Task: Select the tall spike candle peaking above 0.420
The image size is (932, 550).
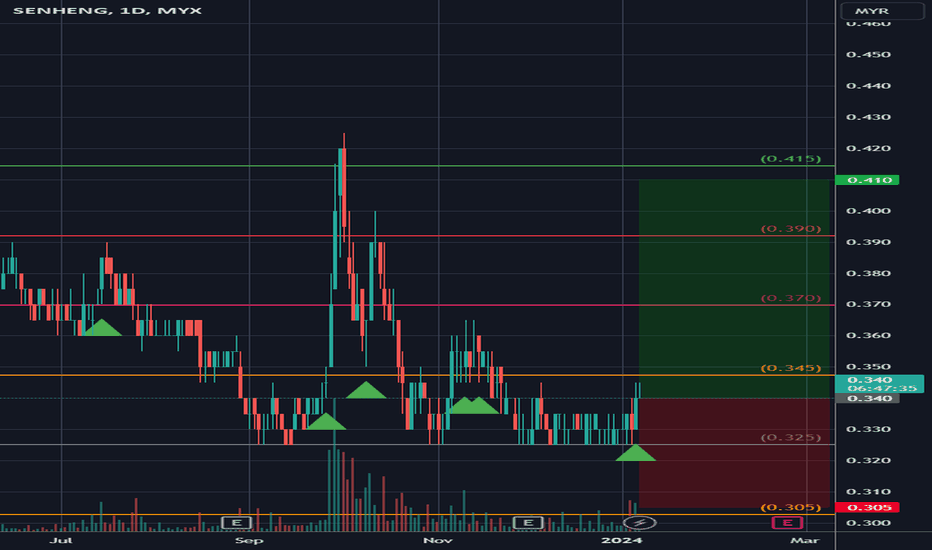Action: (344, 187)
